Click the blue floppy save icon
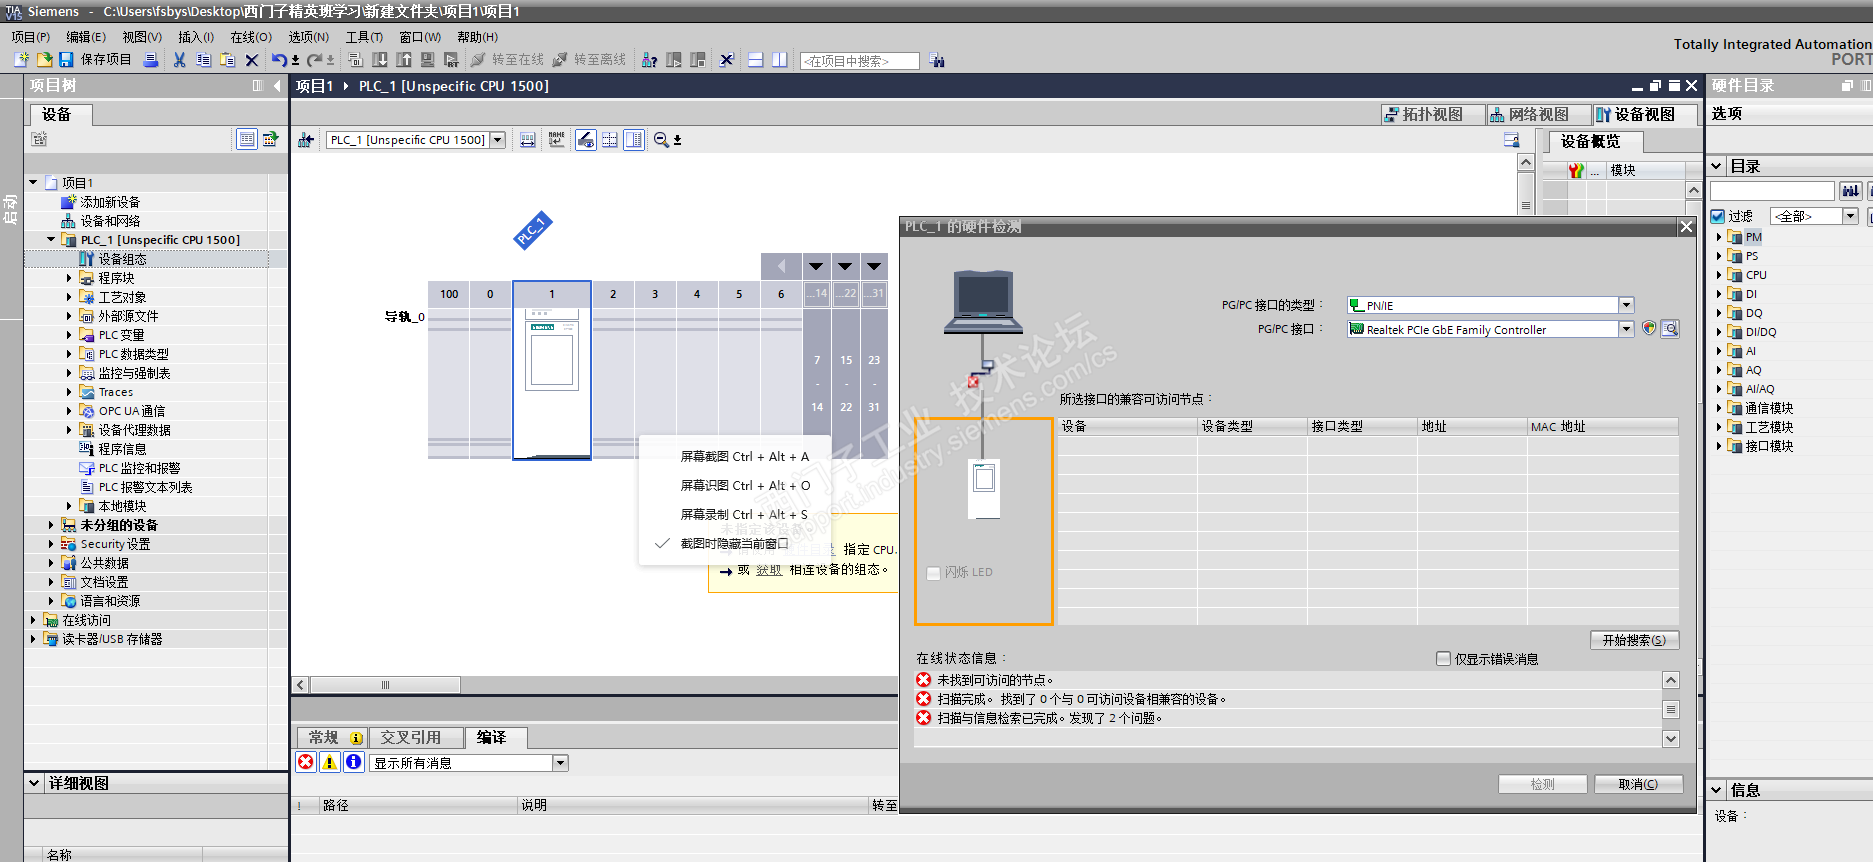This screenshot has height=862, width=1873. 66,60
